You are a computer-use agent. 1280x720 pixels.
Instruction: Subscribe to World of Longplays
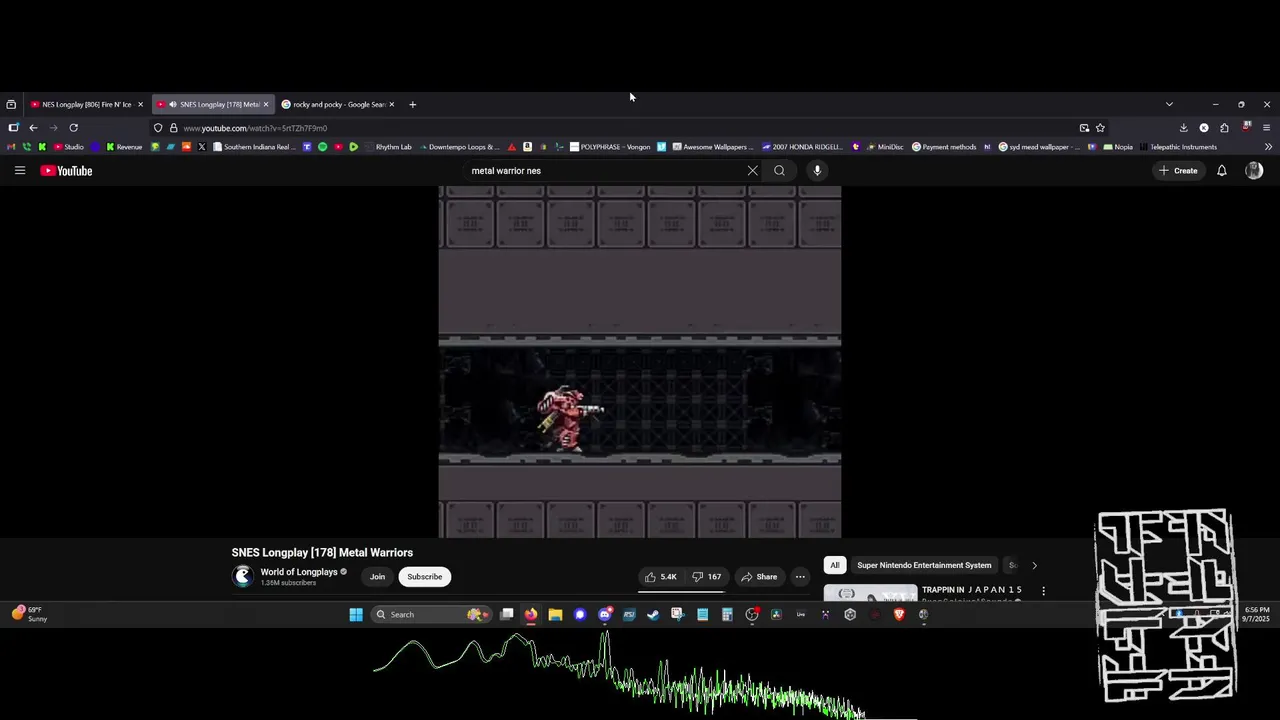pos(424,577)
